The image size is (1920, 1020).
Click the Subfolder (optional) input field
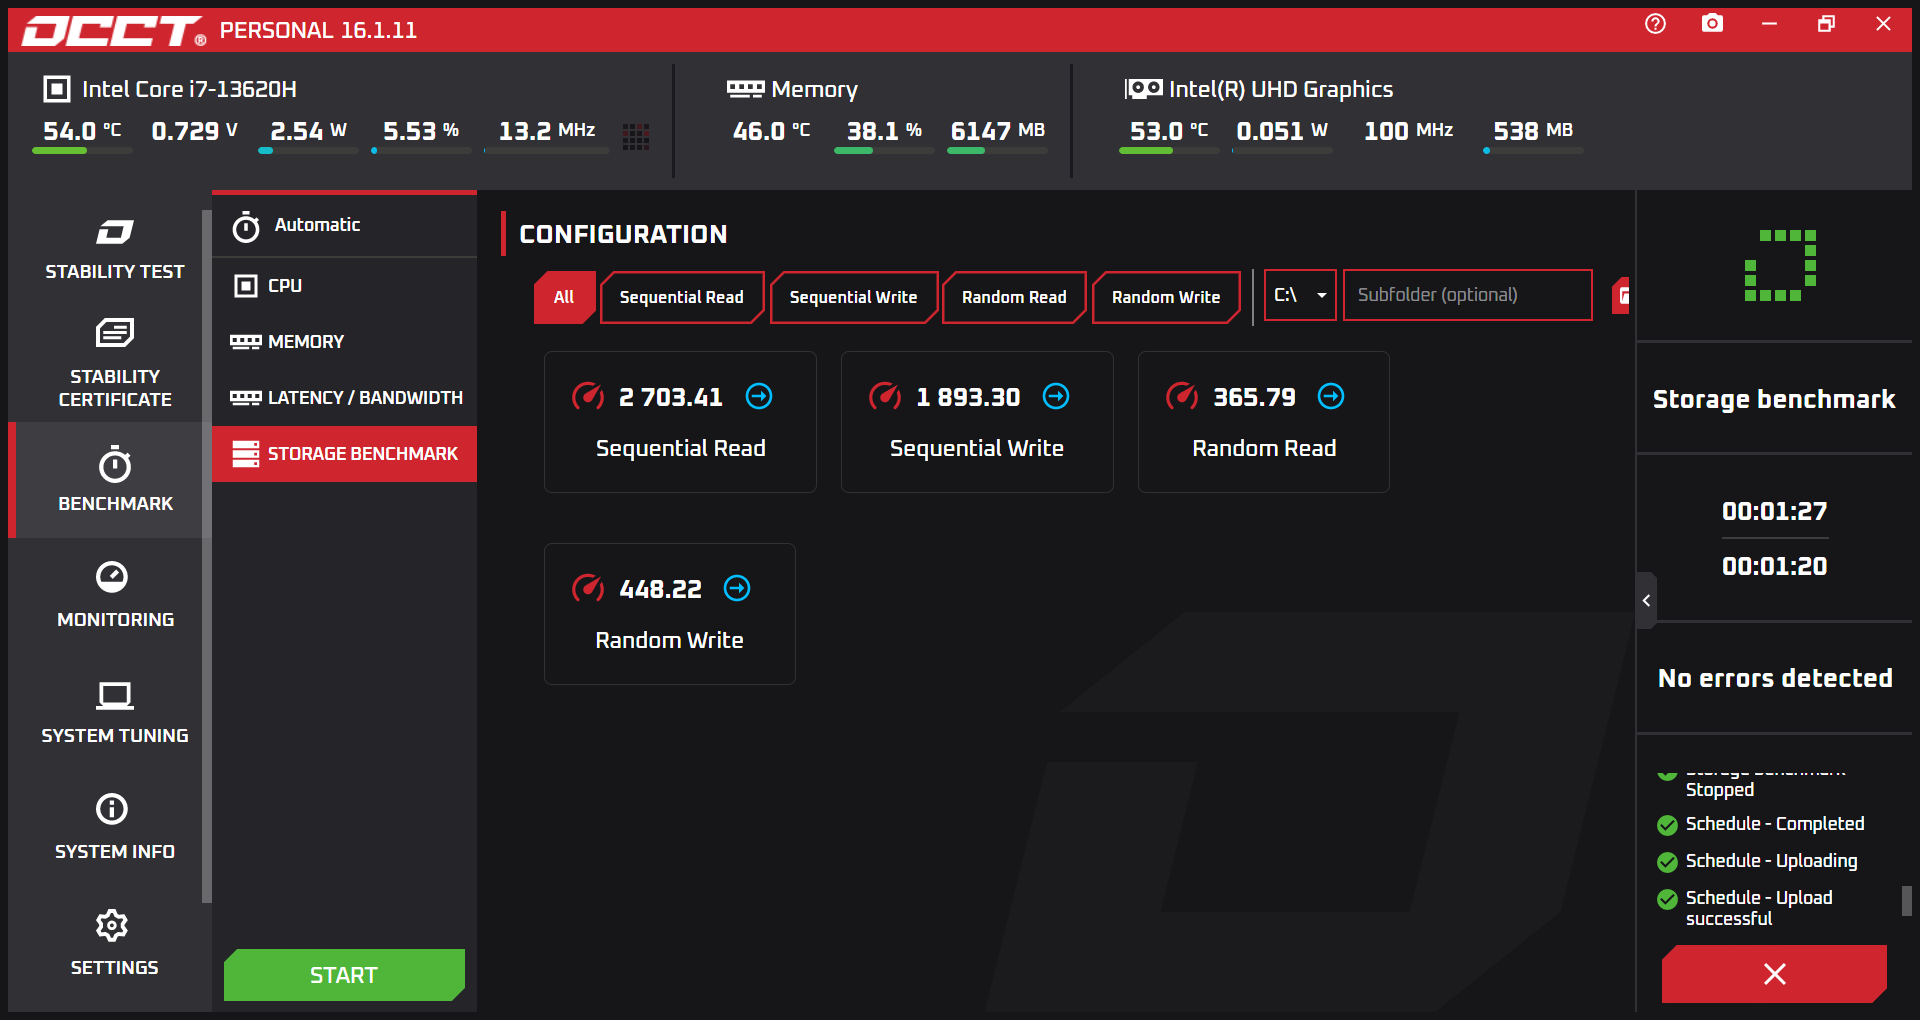1467,295
